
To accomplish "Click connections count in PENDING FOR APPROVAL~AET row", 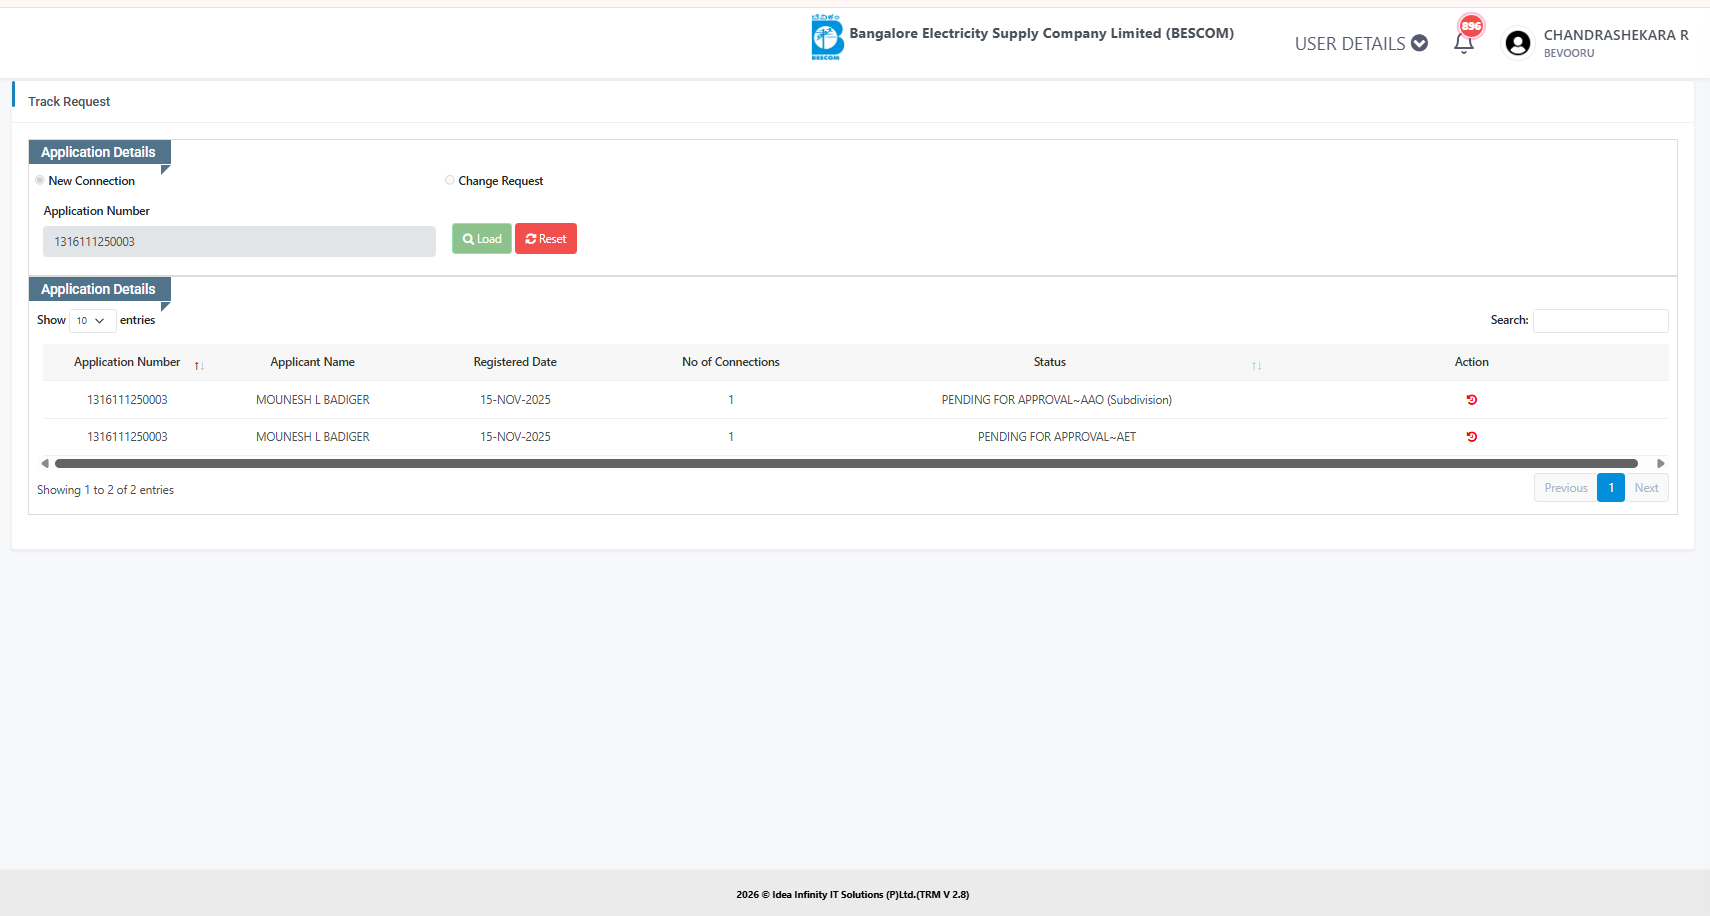I will tap(731, 437).
